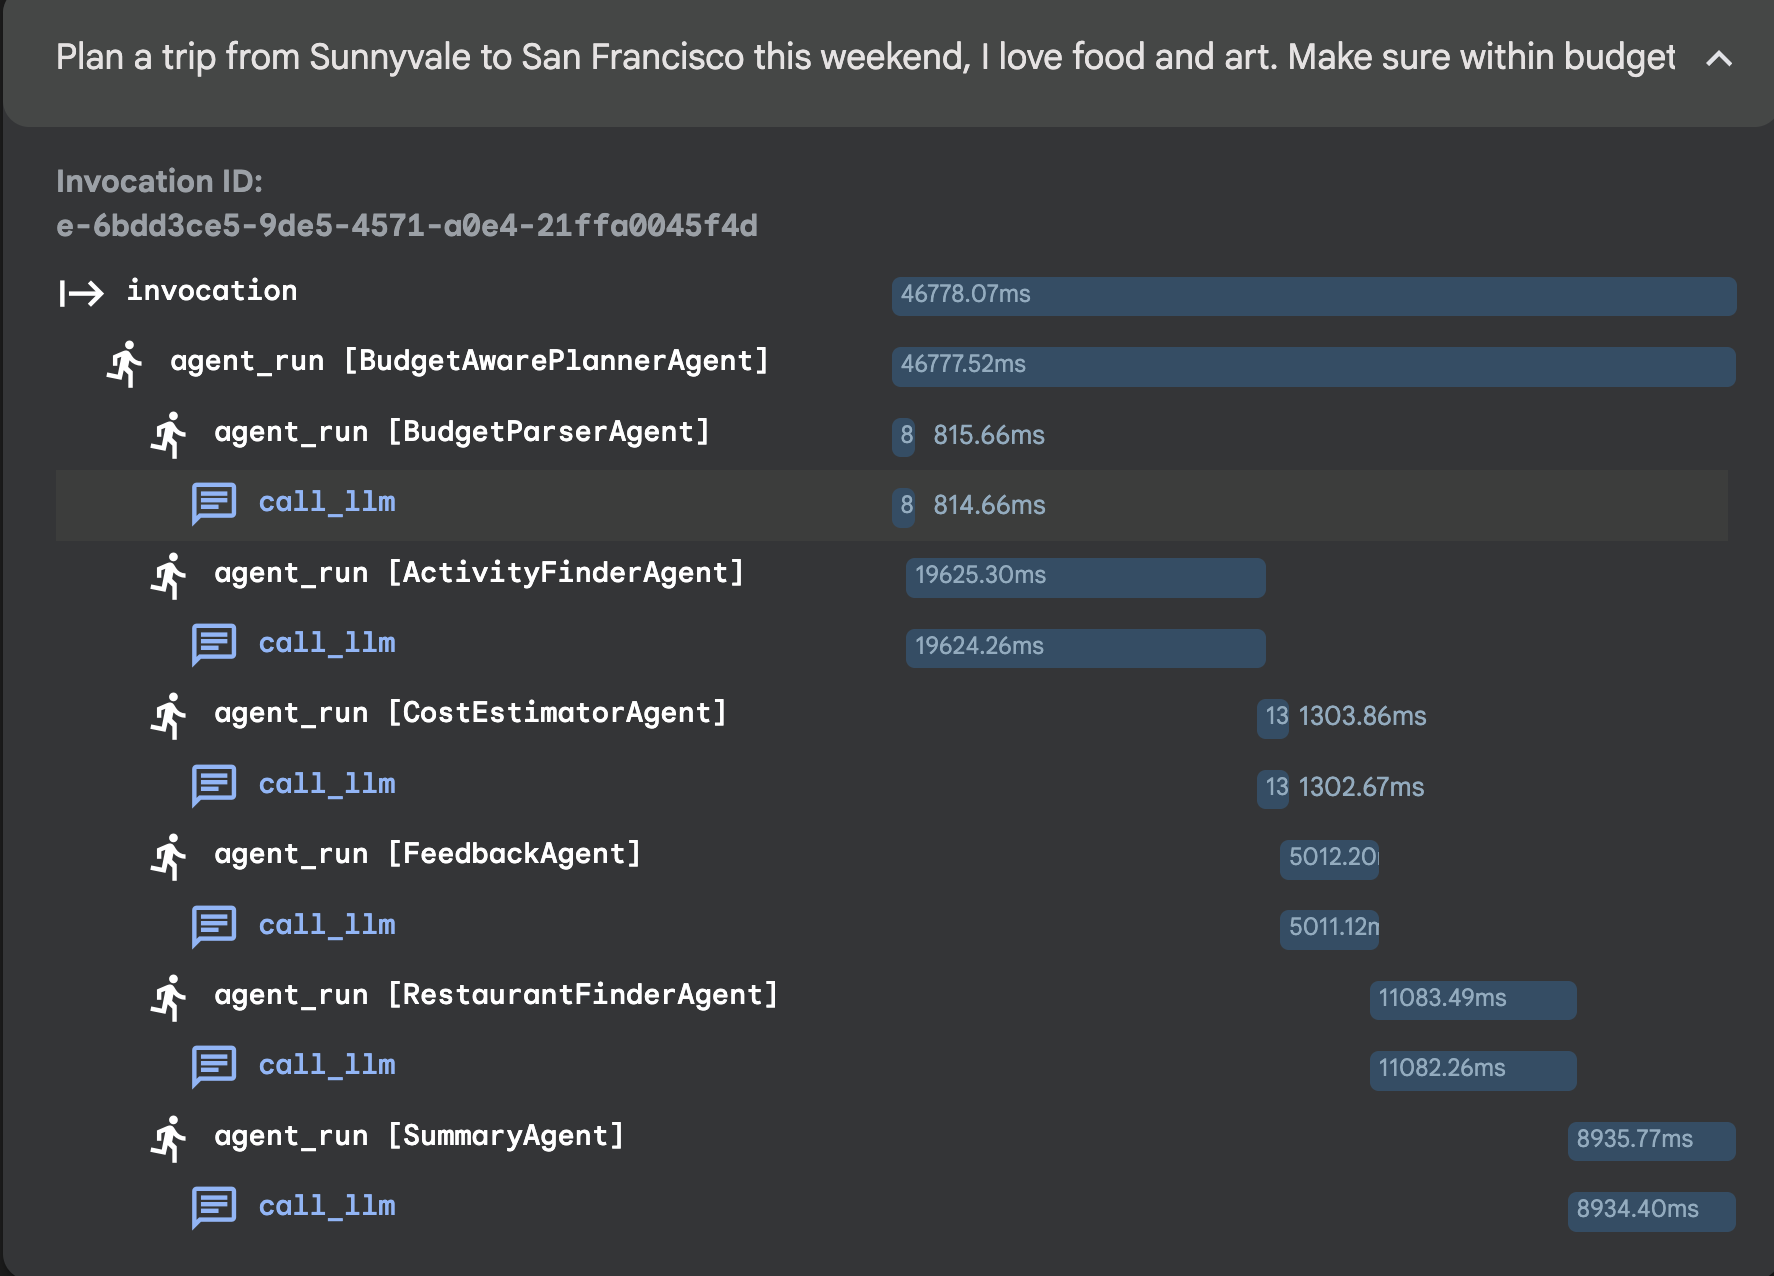Click the 19625.30ms ActivityFinderAgent duration bar
The image size is (1774, 1276).
[x=1085, y=577]
